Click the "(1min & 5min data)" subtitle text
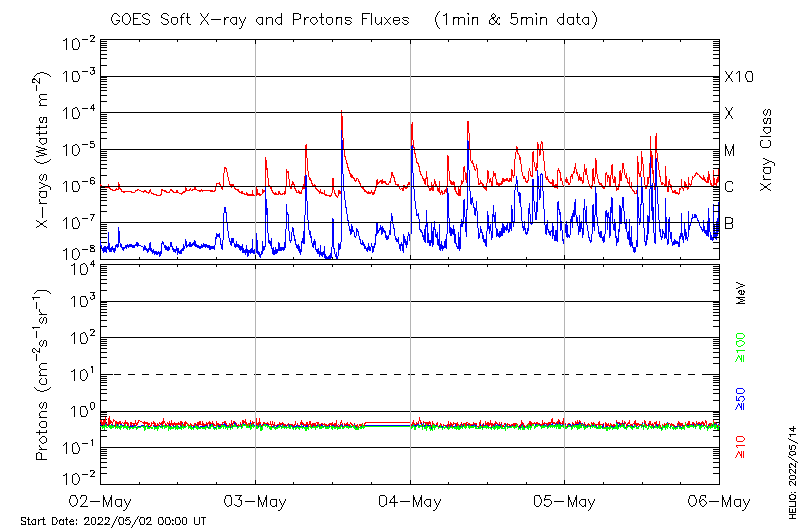800x530 pixels. pos(515,20)
